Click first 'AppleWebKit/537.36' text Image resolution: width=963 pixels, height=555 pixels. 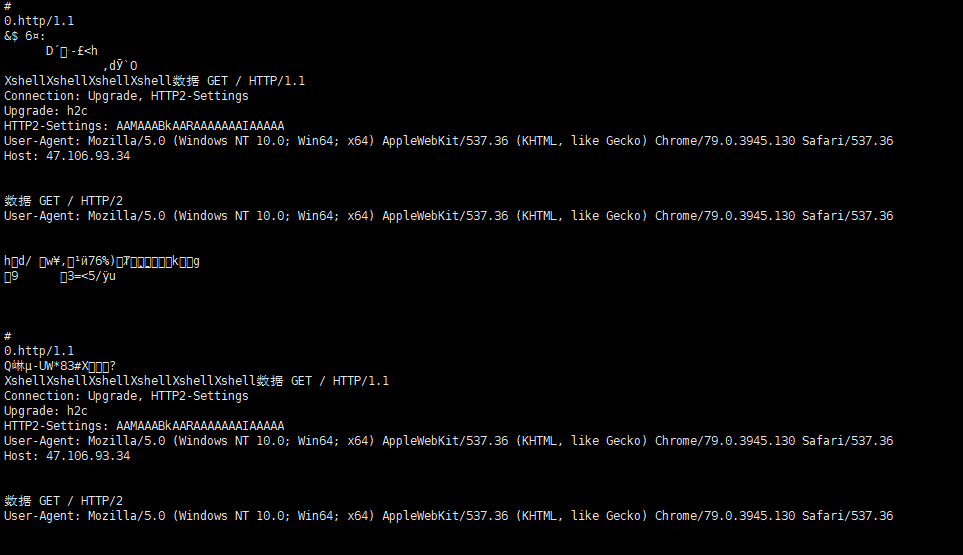tap(445, 141)
